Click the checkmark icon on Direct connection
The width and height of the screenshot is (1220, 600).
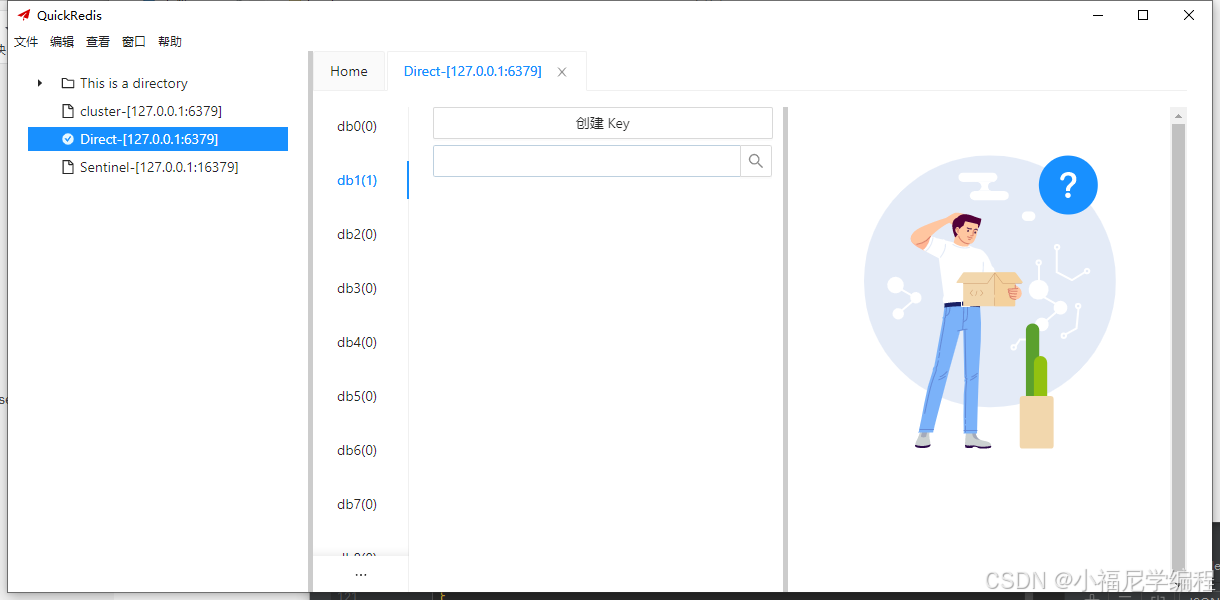66,139
